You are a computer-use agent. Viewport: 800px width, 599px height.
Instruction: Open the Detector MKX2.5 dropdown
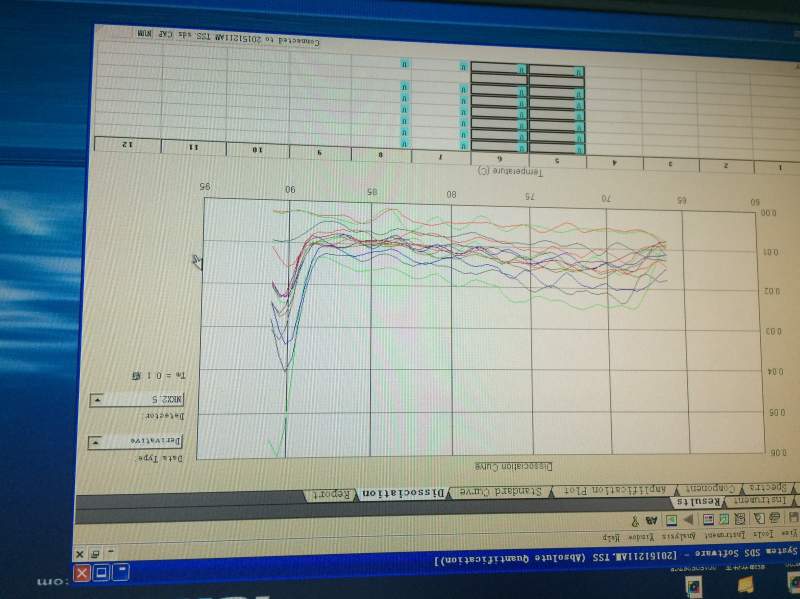click(x=137, y=400)
